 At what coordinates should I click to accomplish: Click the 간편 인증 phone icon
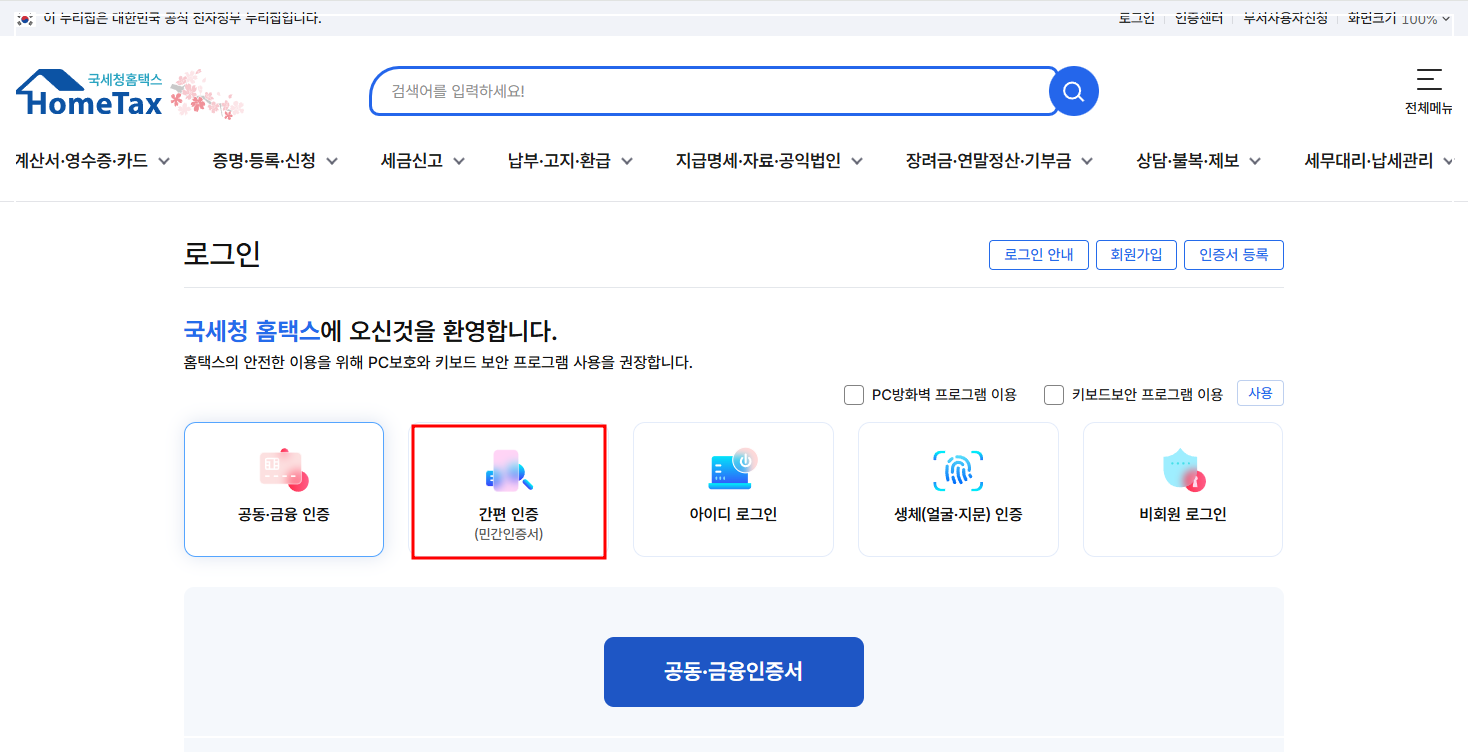(509, 470)
